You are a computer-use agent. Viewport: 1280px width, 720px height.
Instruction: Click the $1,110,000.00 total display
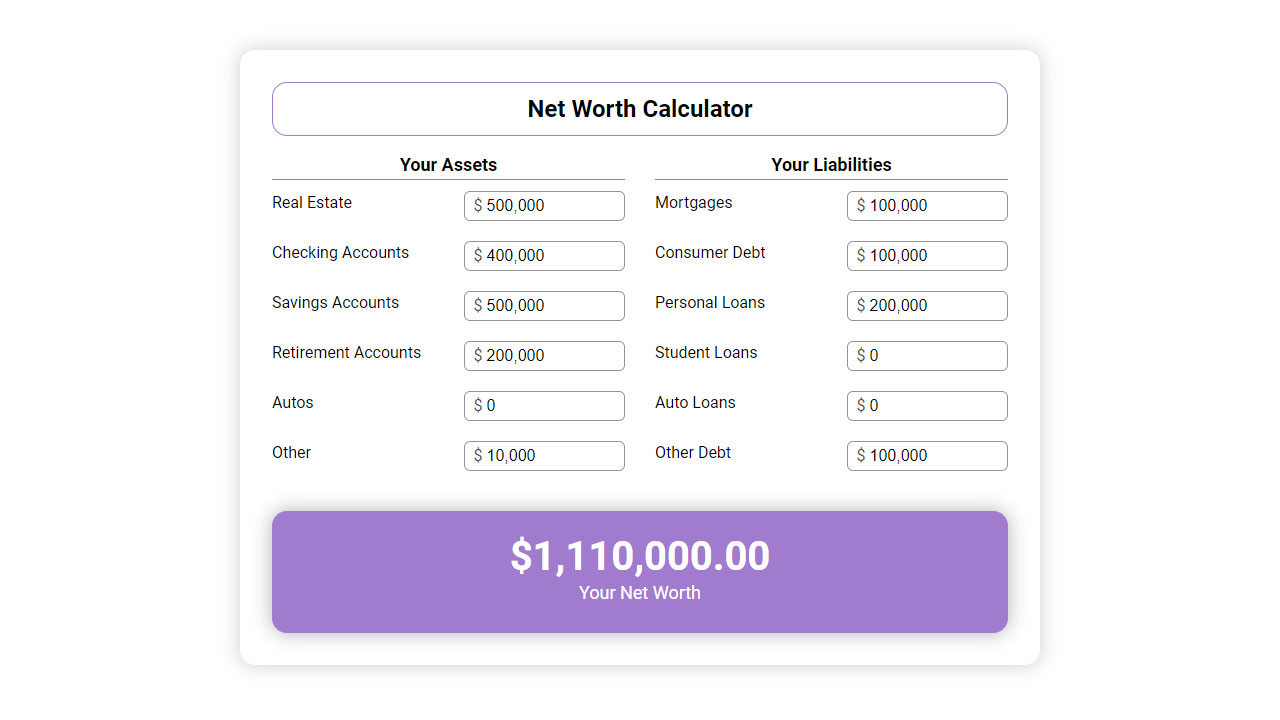click(640, 555)
